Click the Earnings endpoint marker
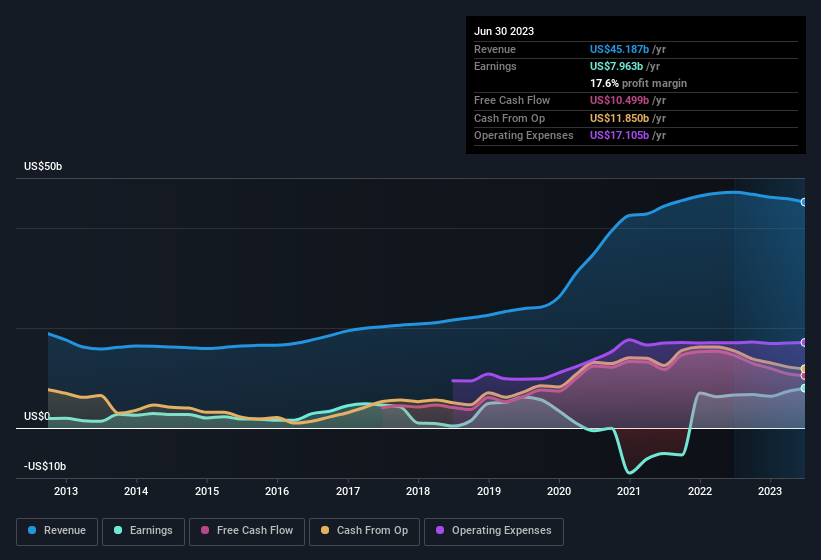 (804, 388)
